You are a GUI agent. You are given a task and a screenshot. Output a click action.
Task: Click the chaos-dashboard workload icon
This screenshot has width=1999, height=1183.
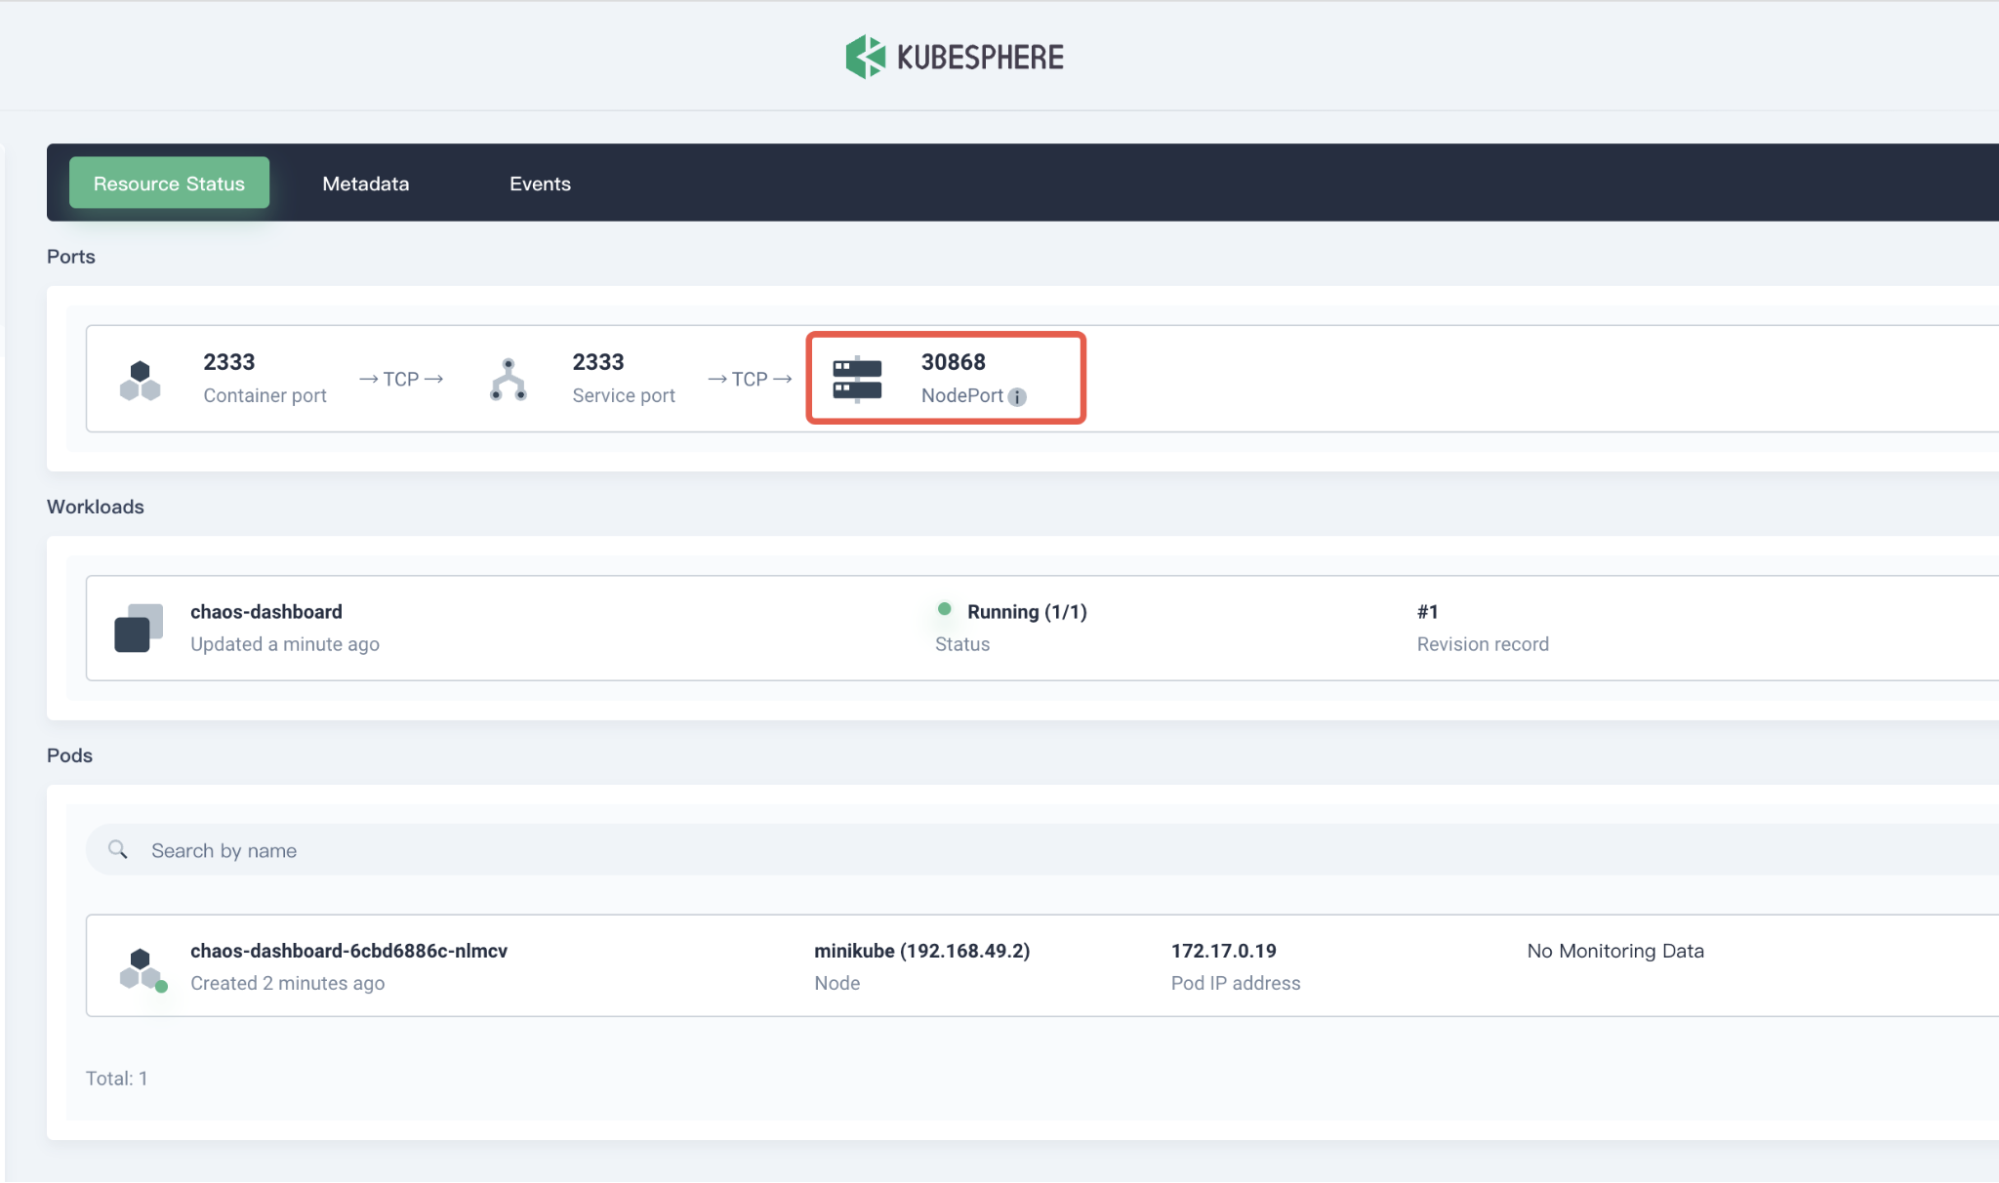coord(138,628)
